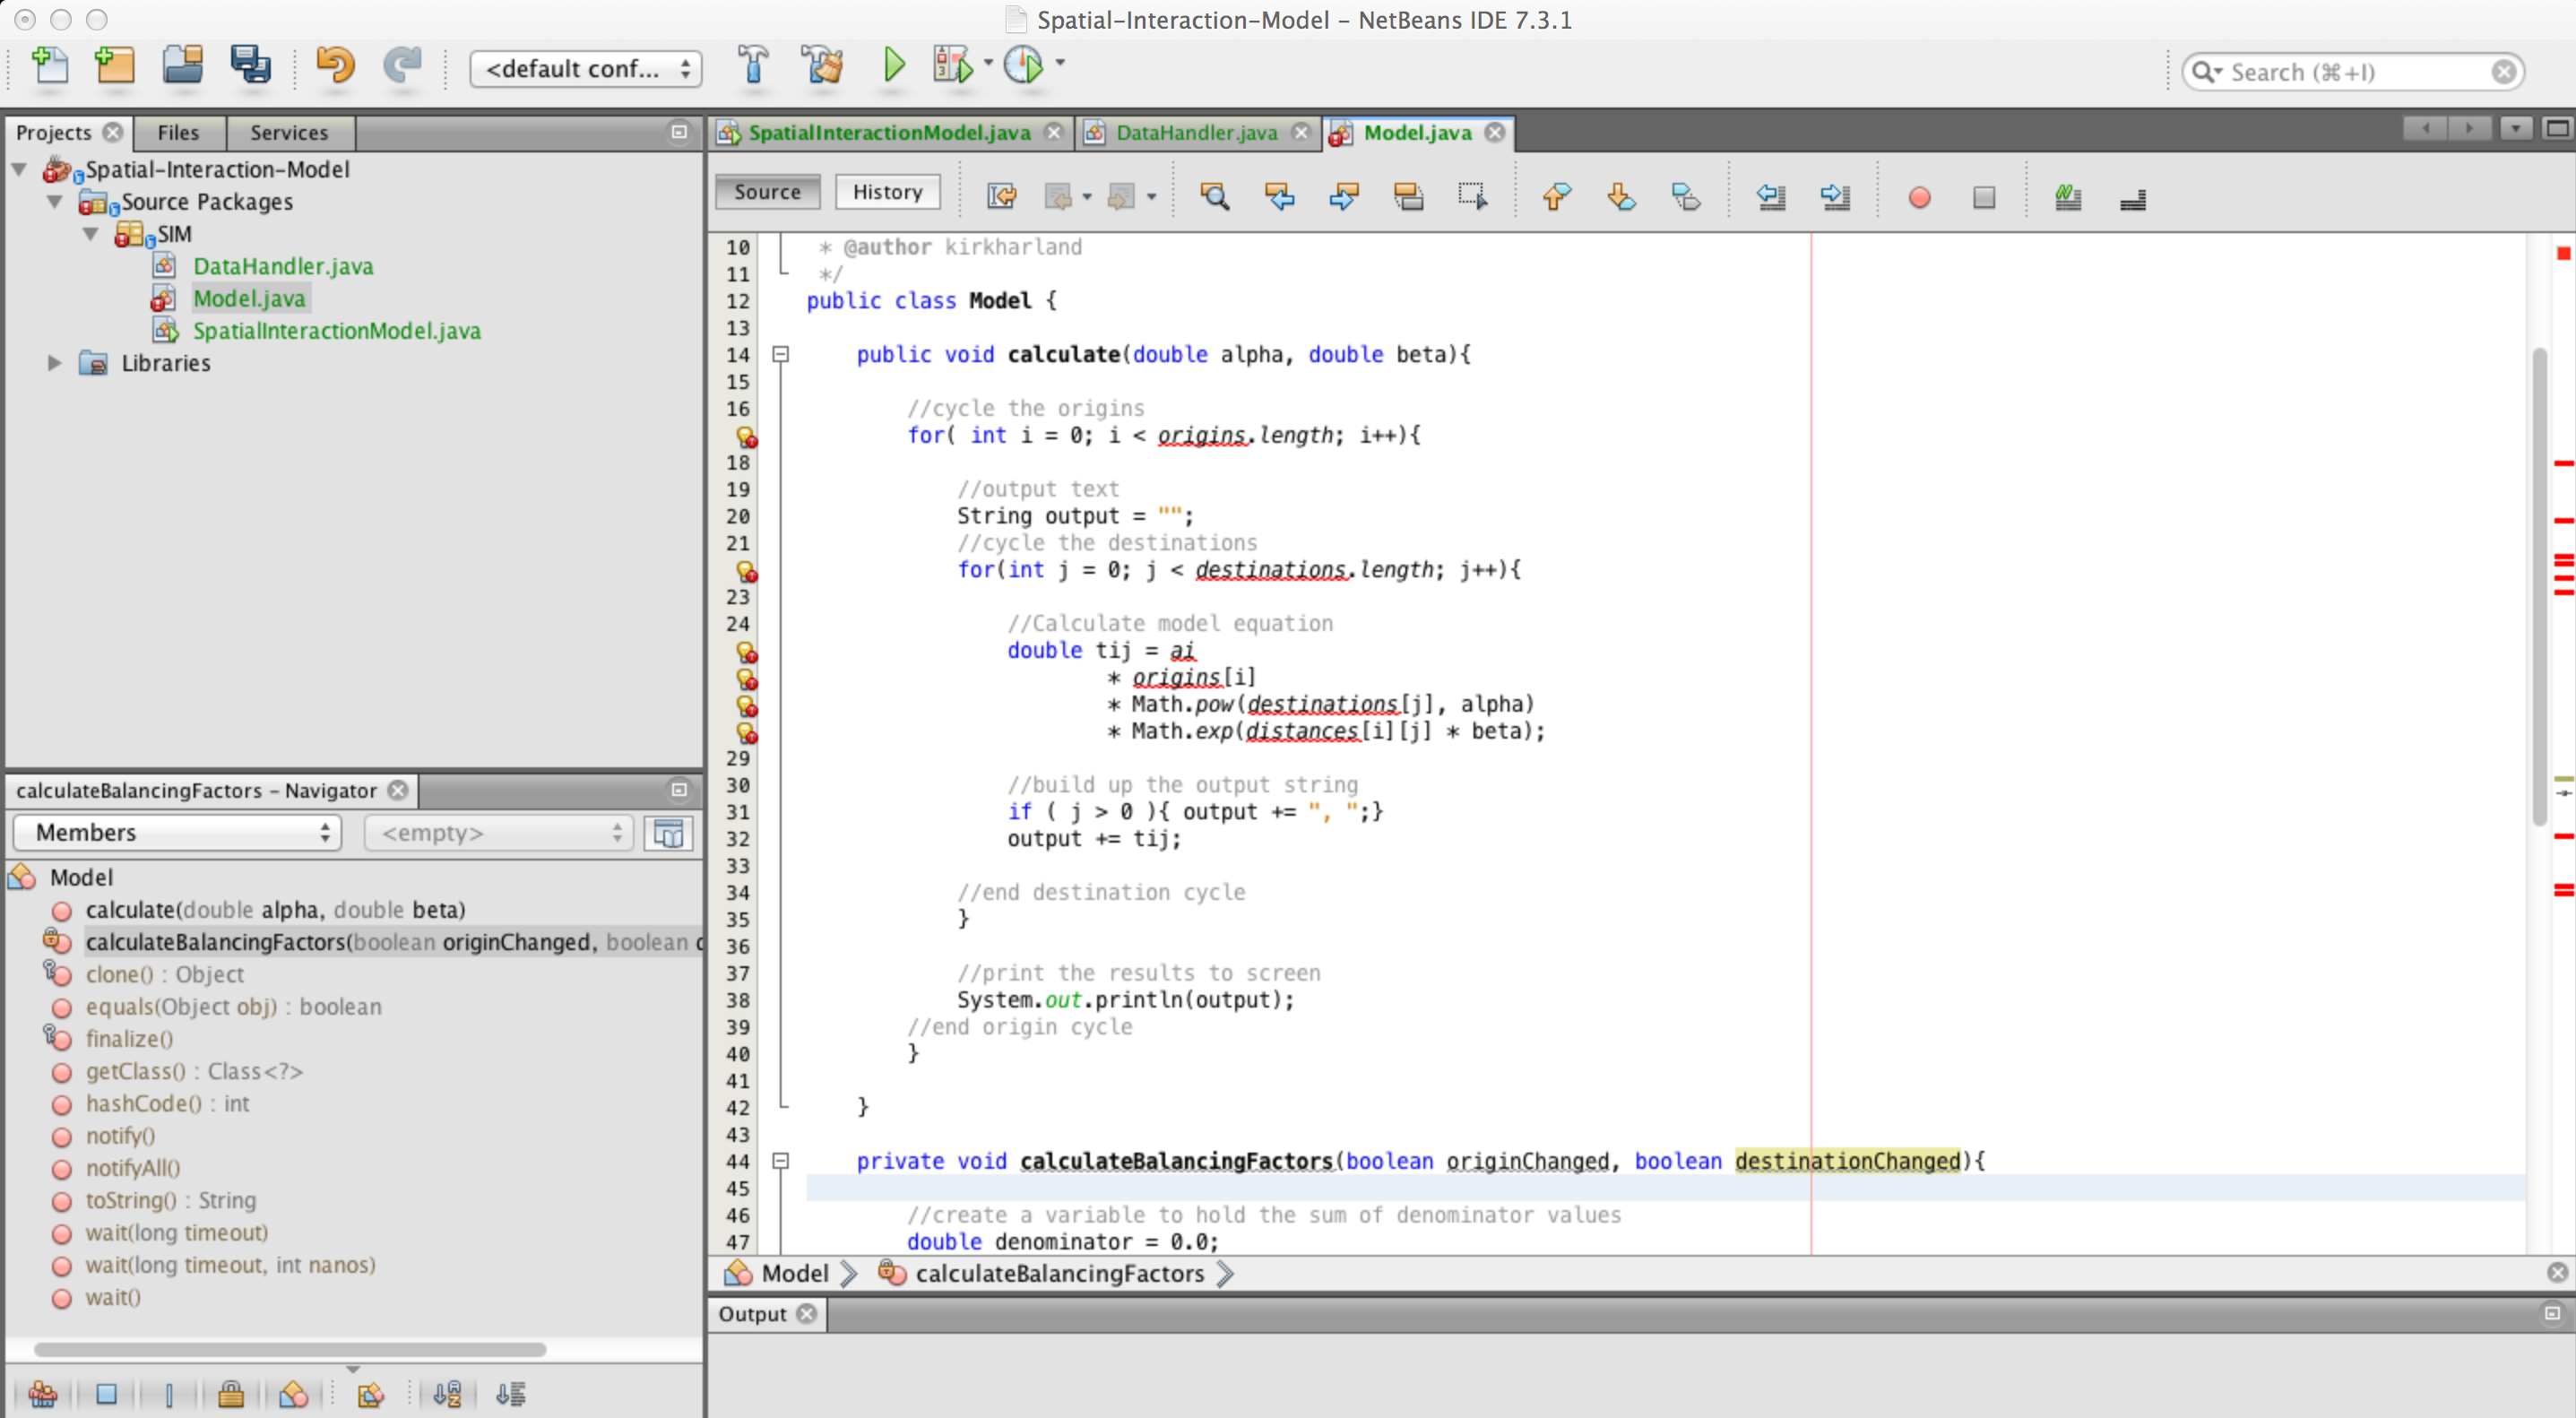The width and height of the screenshot is (2576, 1418).
Task: Click the Debug Project icon
Action: (953, 66)
